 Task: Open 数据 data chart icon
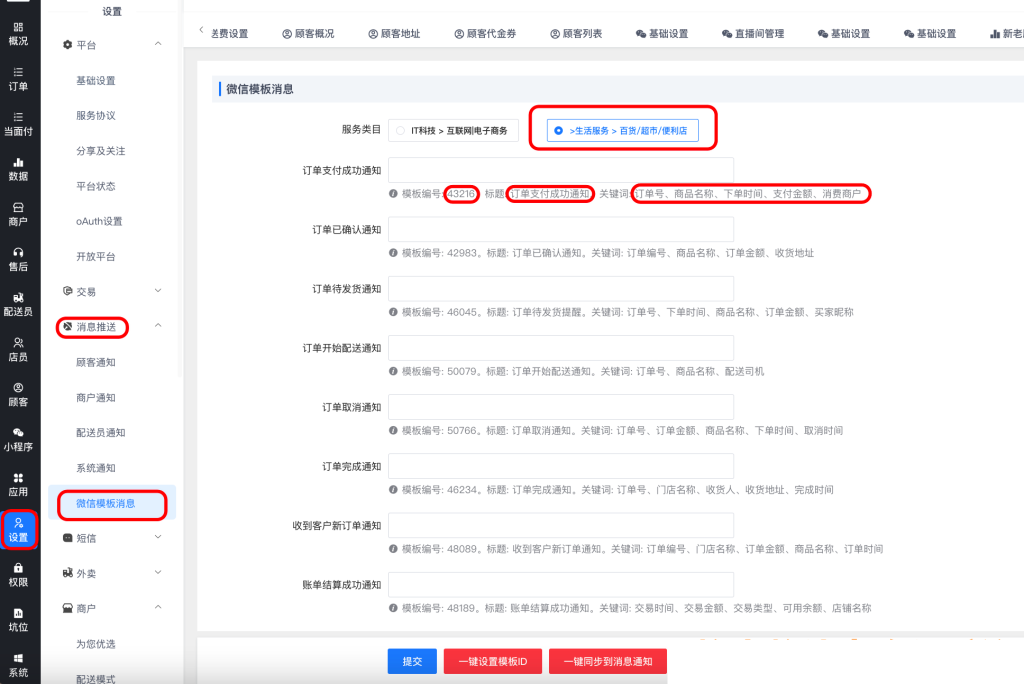[x=18, y=162]
